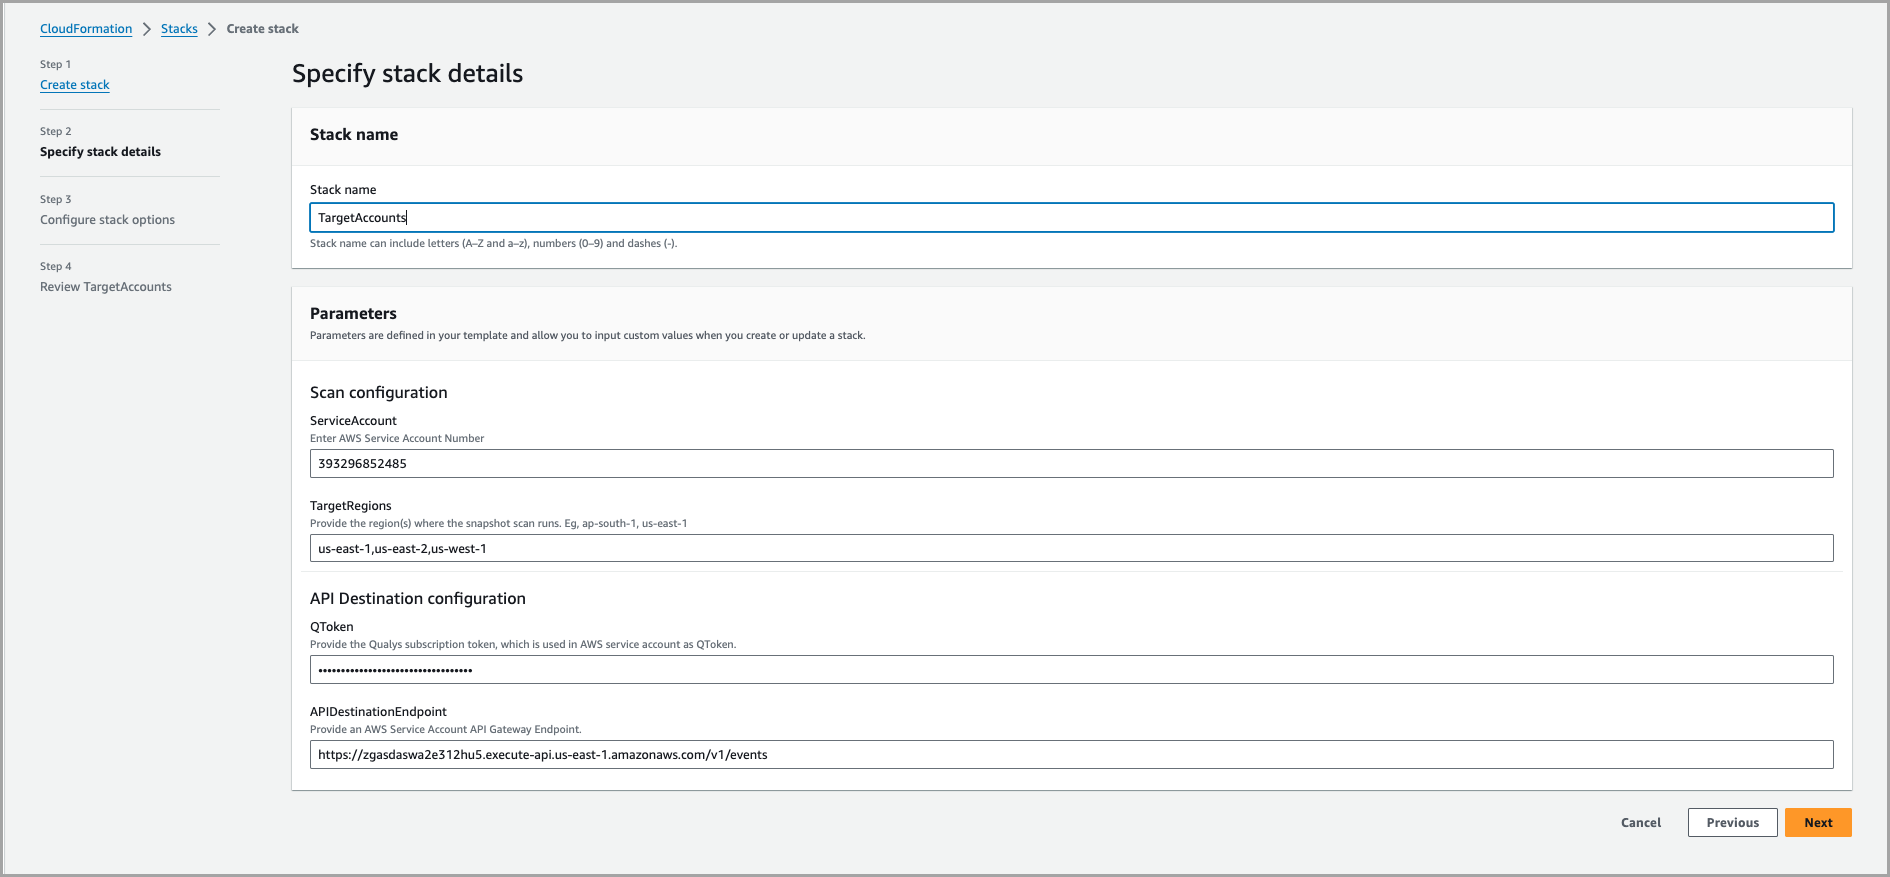Image resolution: width=1890 pixels, height=877 pixels.
Task: Click the masked QToken field
Action: point(1071,670)
